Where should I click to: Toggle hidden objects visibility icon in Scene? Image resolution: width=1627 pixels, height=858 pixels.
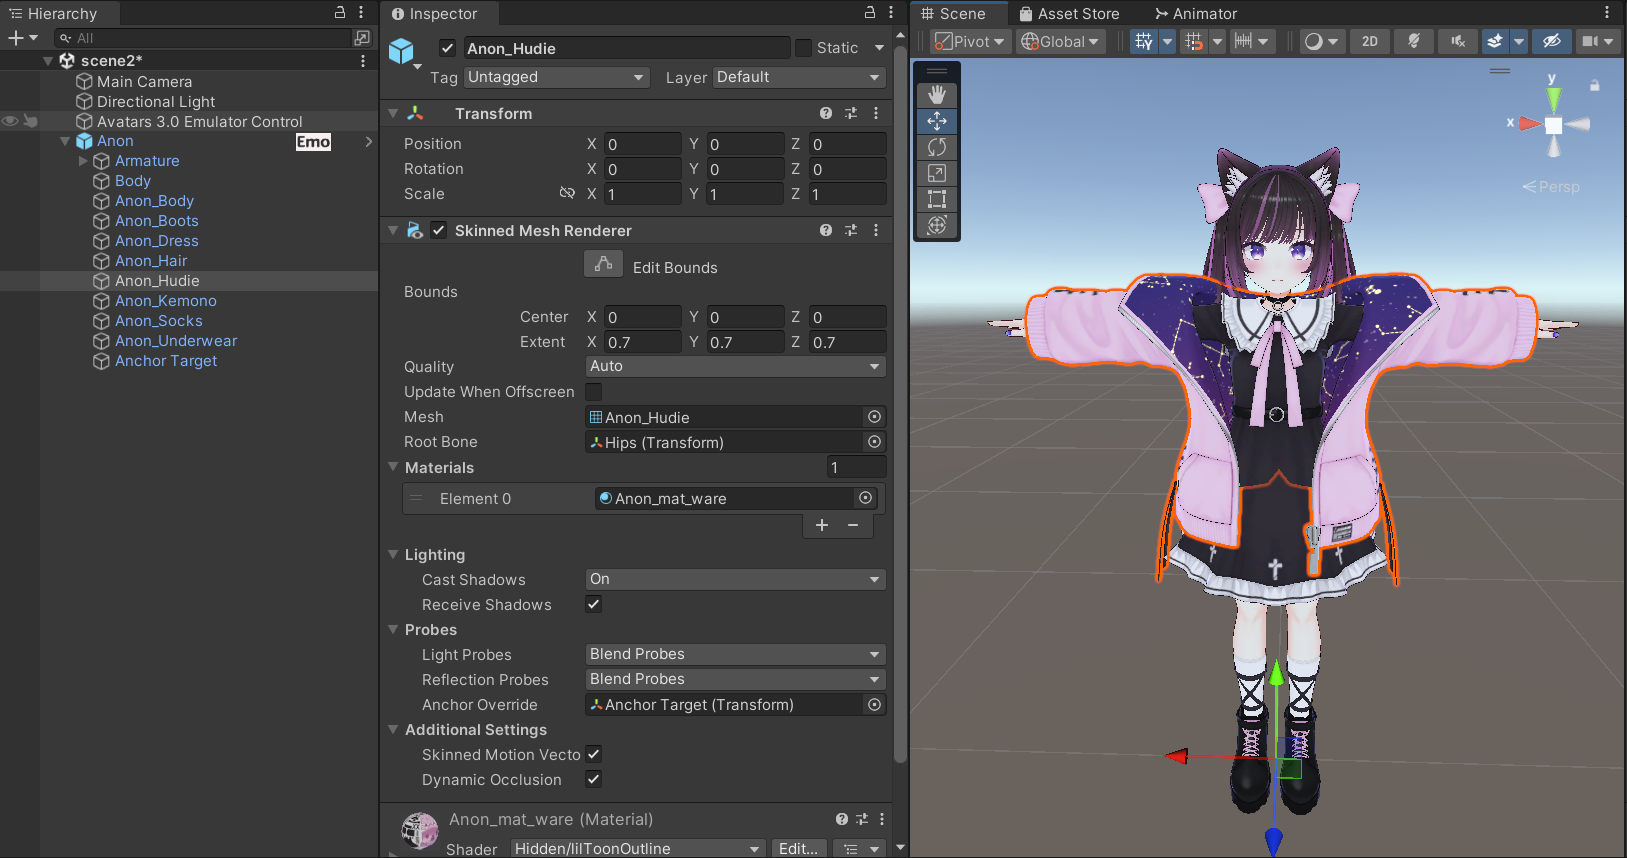1551,41
